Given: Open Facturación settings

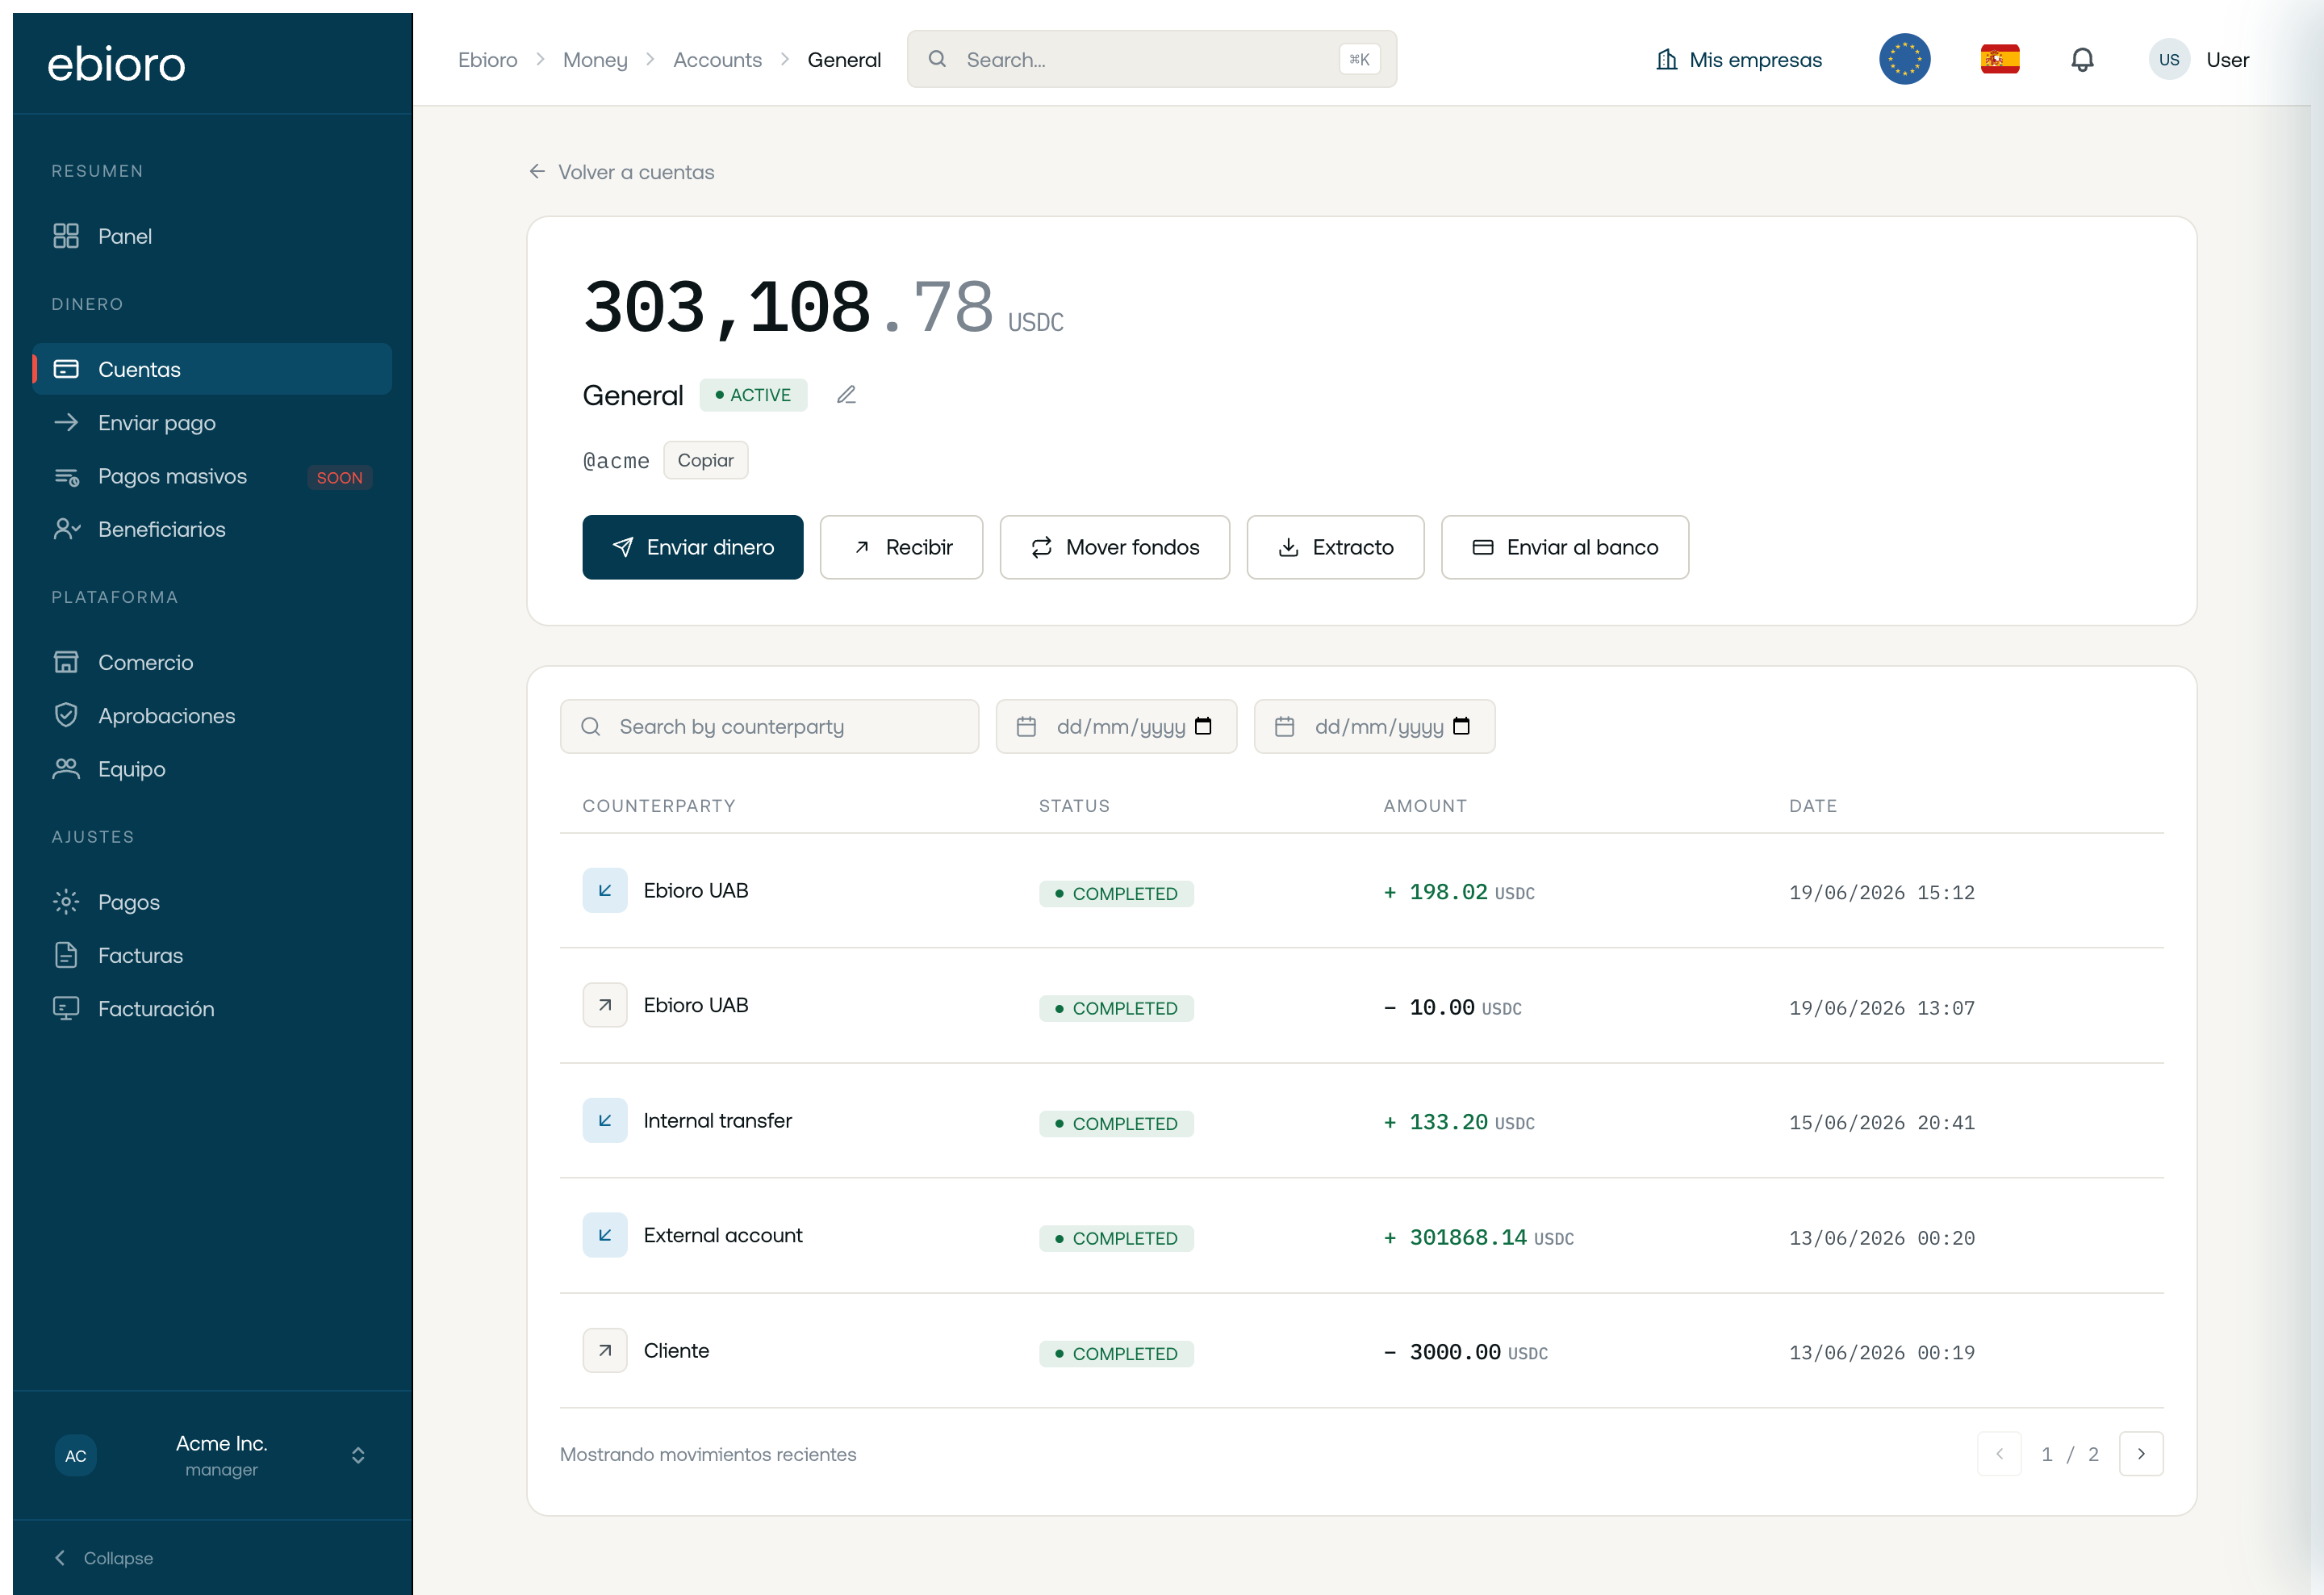Looking at the screenshot, I should pyautogui.click(x=212, y=1008).
